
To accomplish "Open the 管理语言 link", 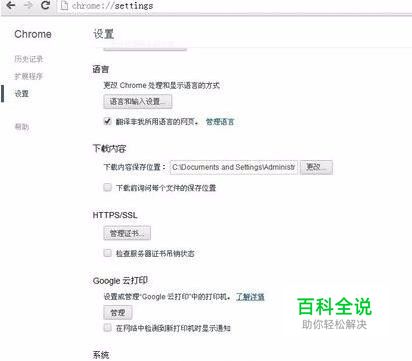I will click(220, 122).
